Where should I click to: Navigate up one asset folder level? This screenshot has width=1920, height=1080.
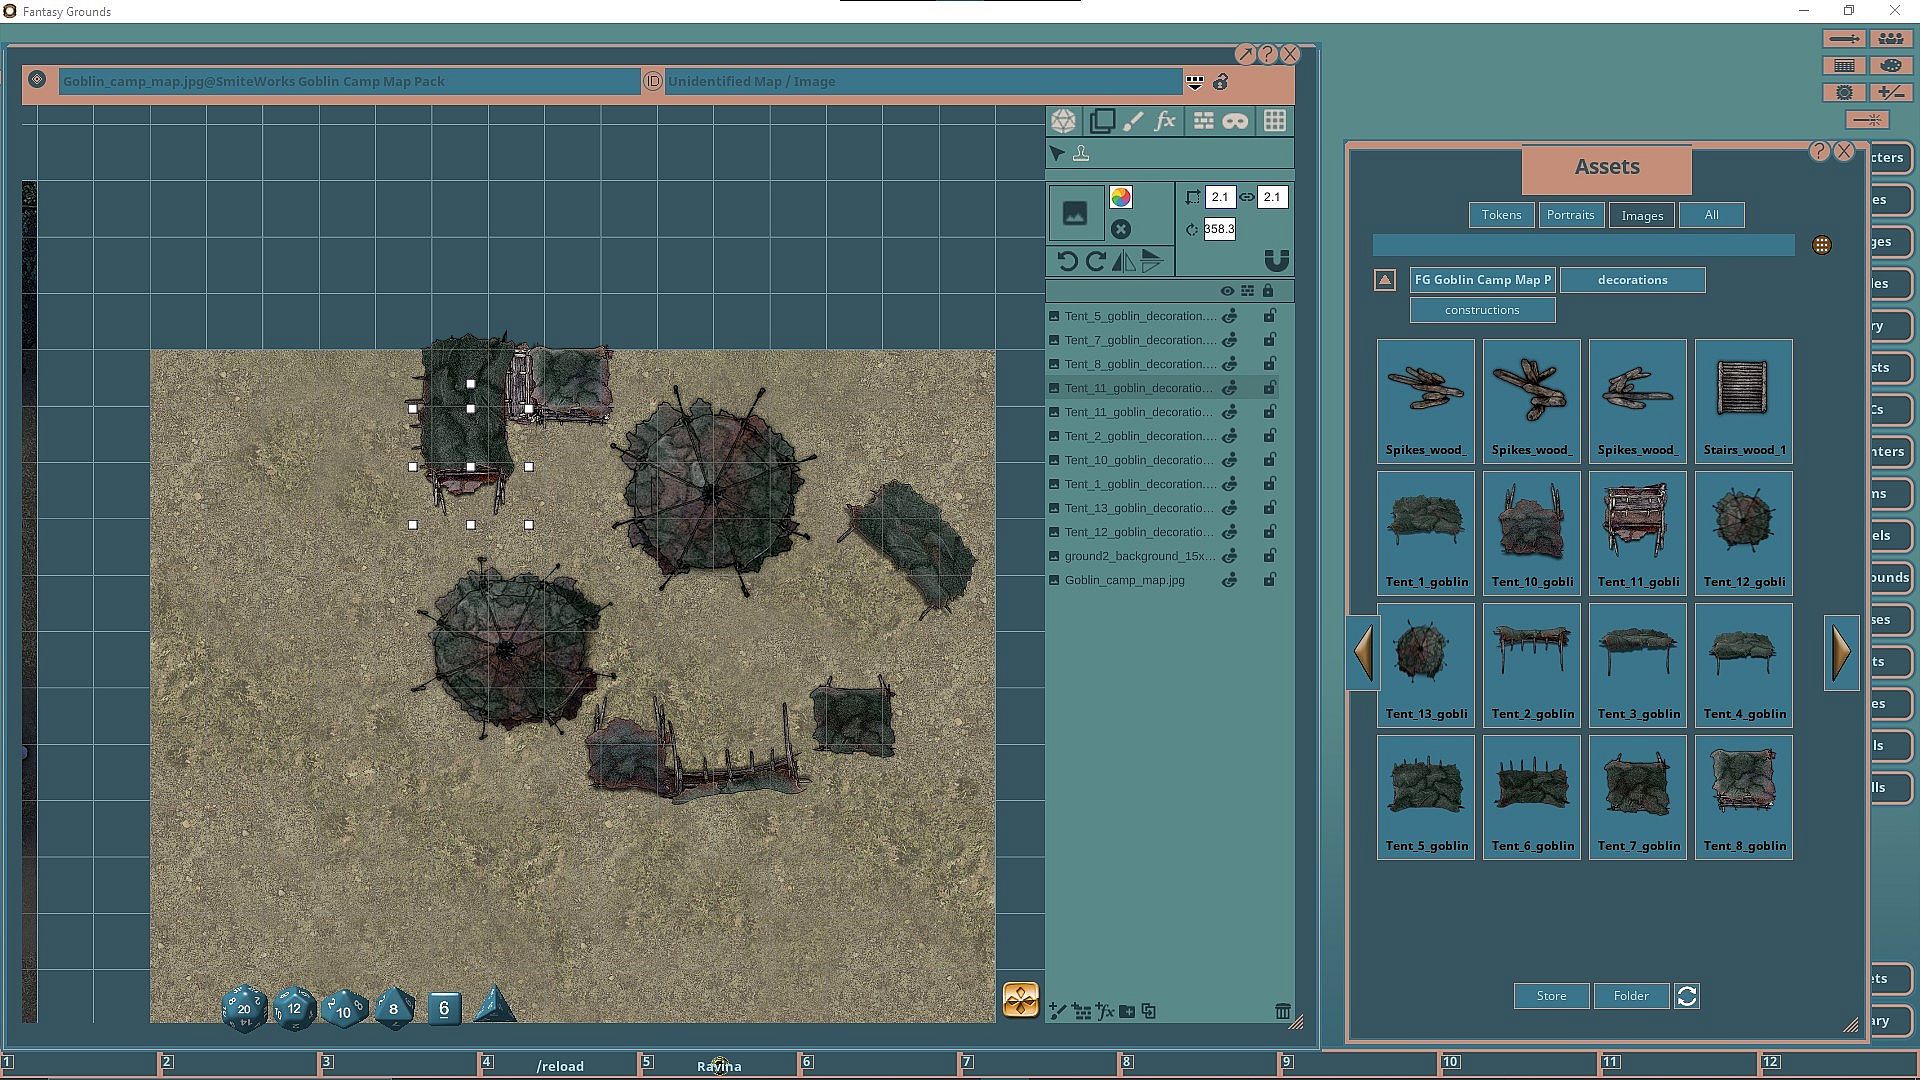1385,280
